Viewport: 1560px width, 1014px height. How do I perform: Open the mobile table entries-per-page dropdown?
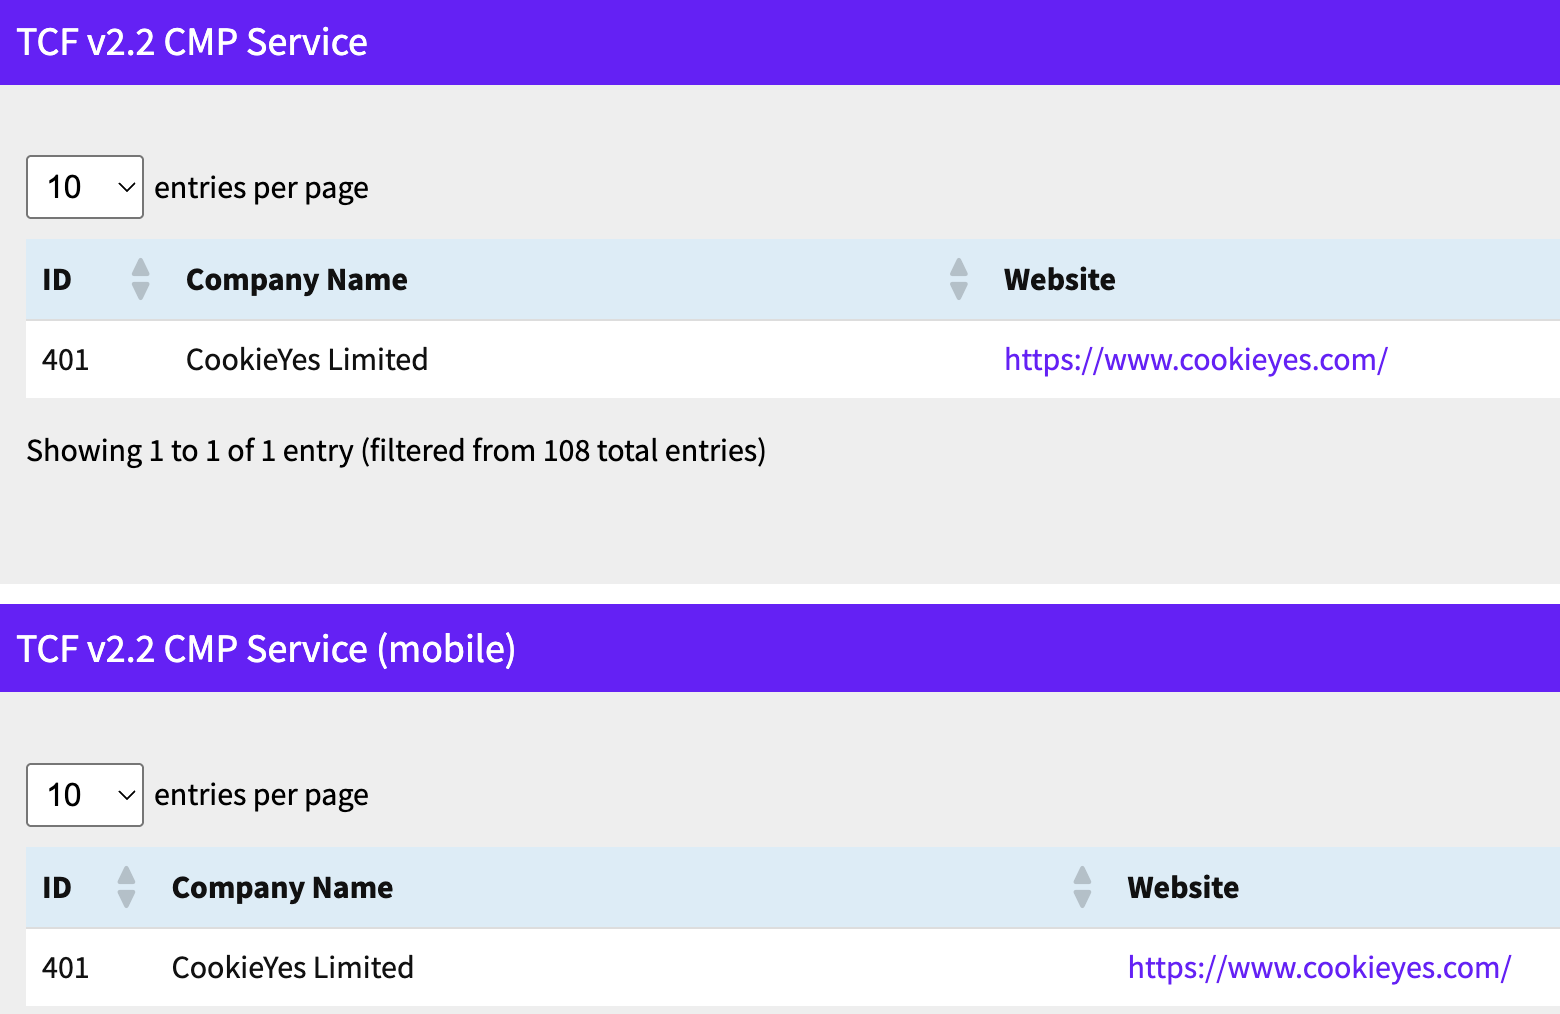tap(85, 795)
